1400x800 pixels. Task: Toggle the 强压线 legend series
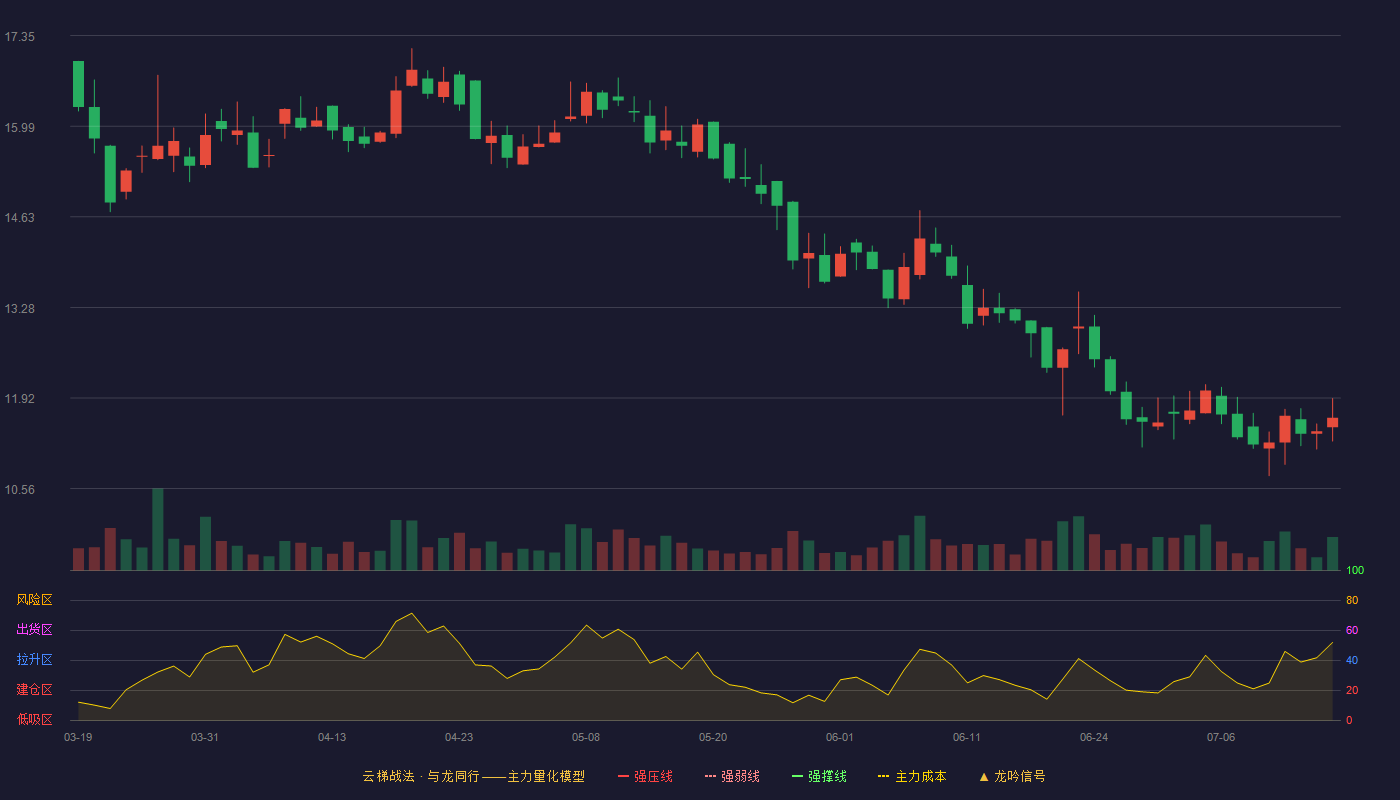click(x=645, y=776)
